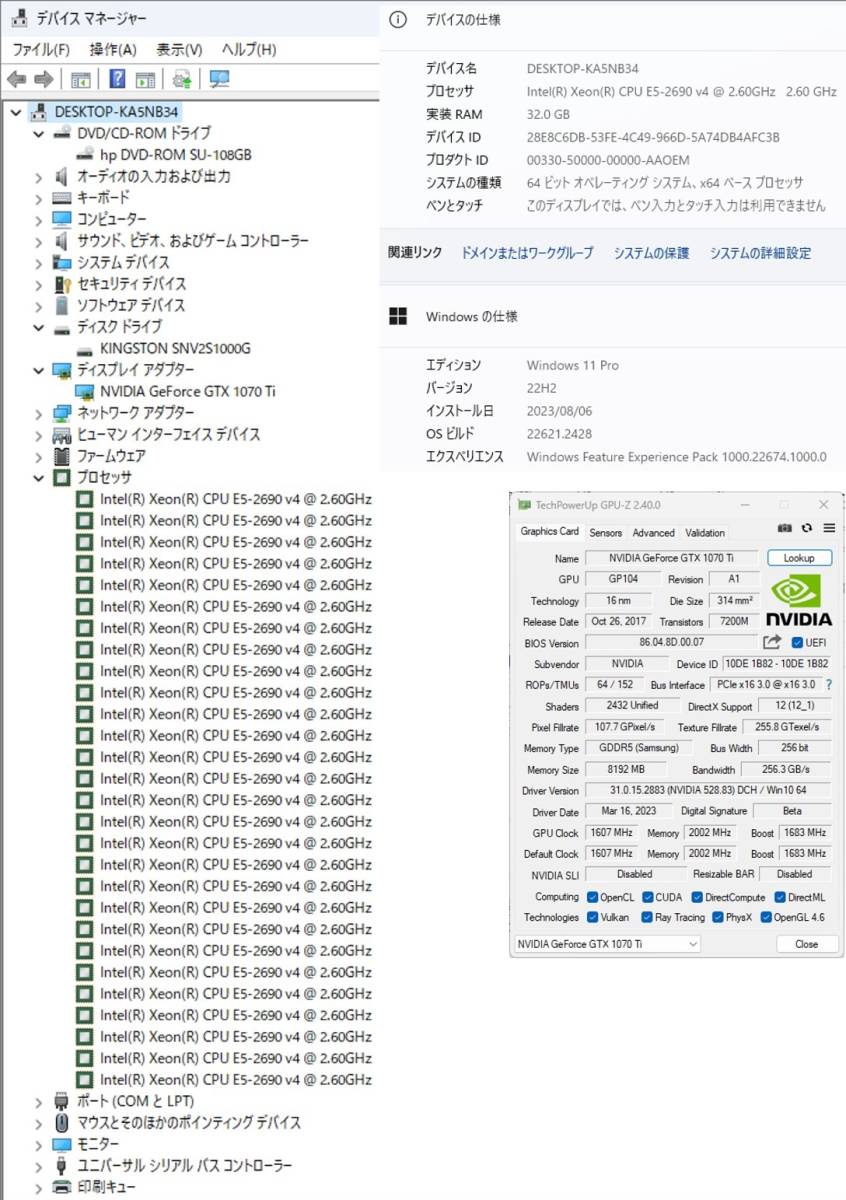Expand the モニター node
The width and height of the screenshot is (846, 1200).
[x=39, y=1144]
